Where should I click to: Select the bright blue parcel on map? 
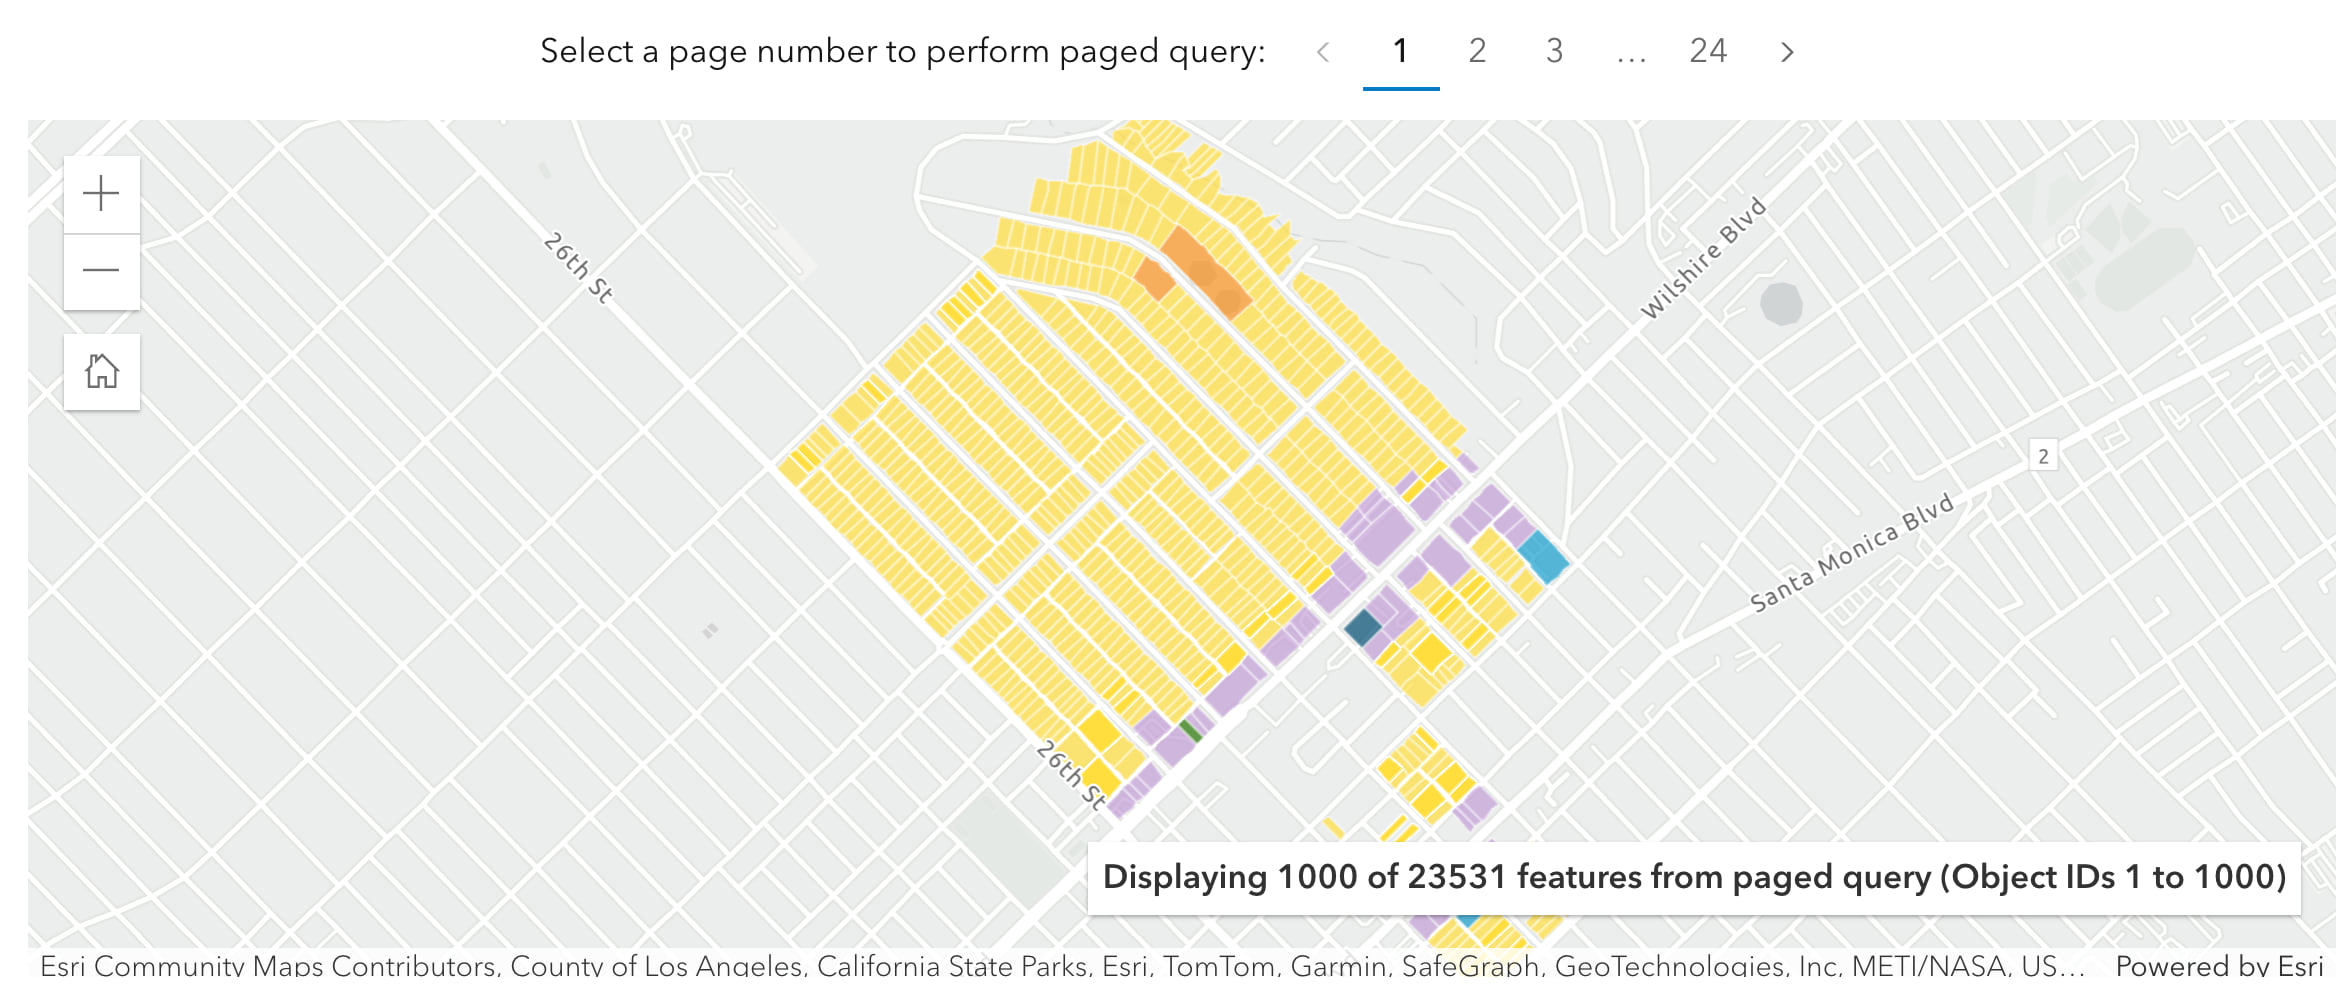click(1543, 557)
